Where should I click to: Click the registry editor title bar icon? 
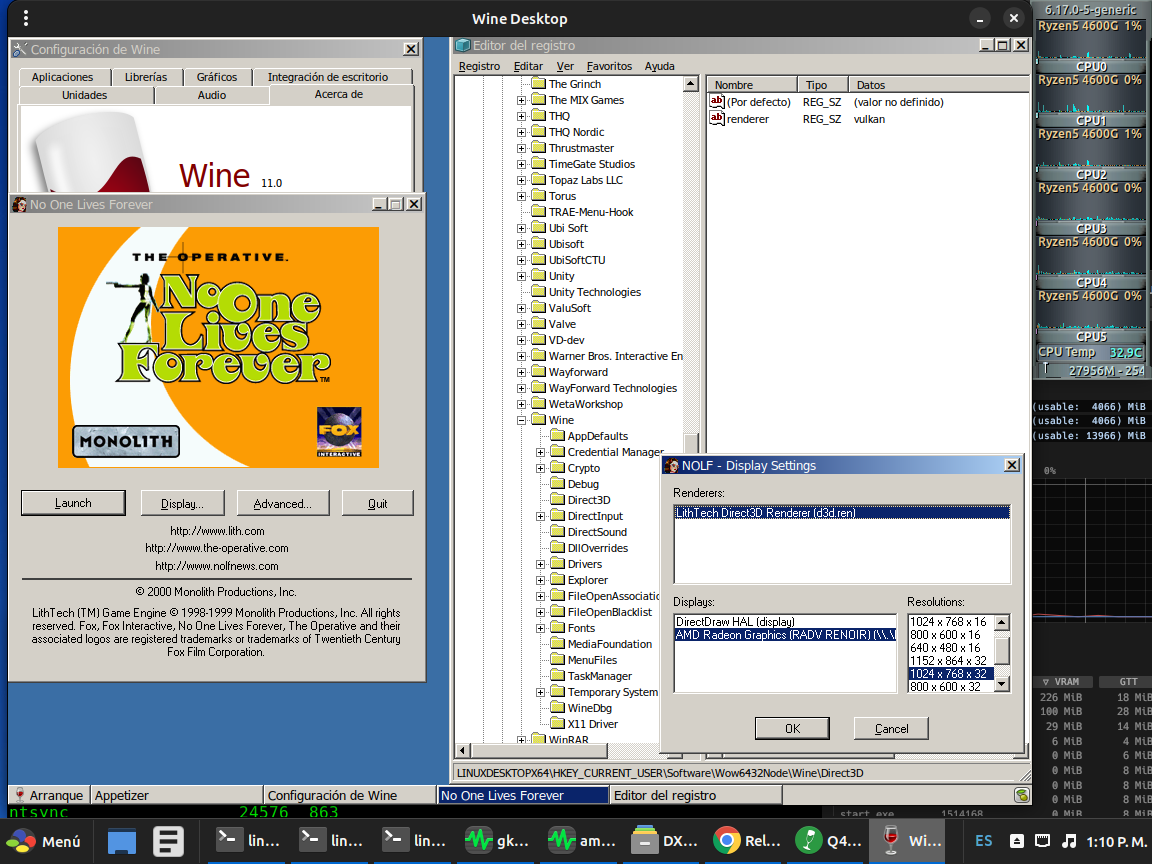coord(463,46)
